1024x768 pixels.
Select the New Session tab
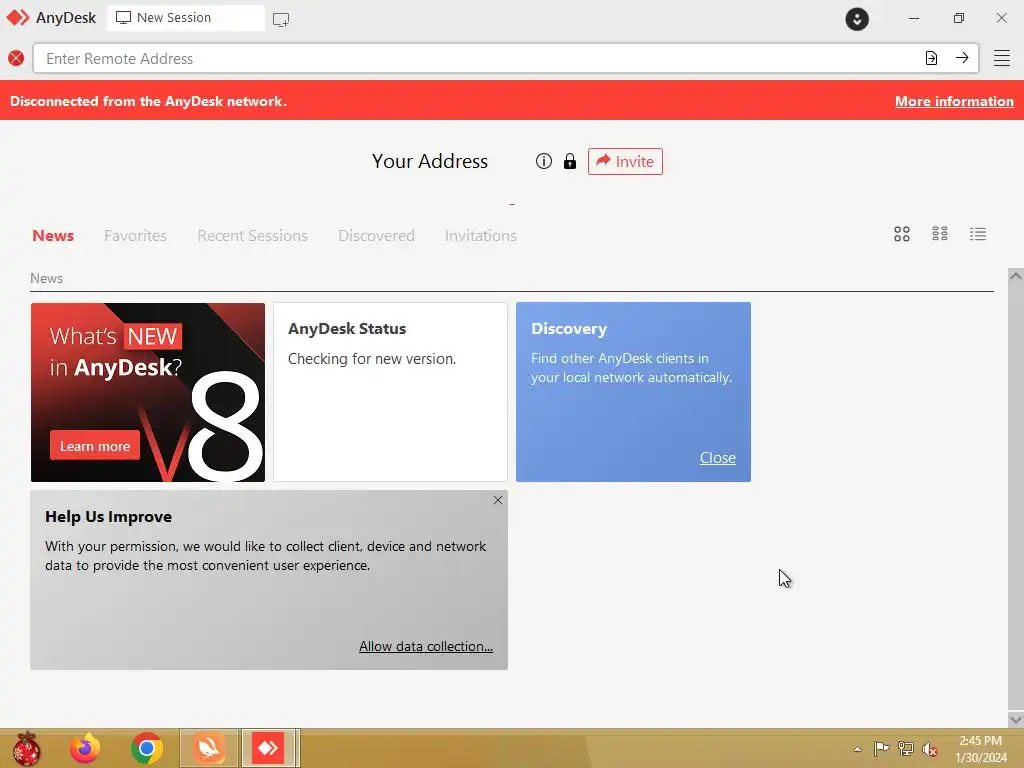tap(185, 18)
